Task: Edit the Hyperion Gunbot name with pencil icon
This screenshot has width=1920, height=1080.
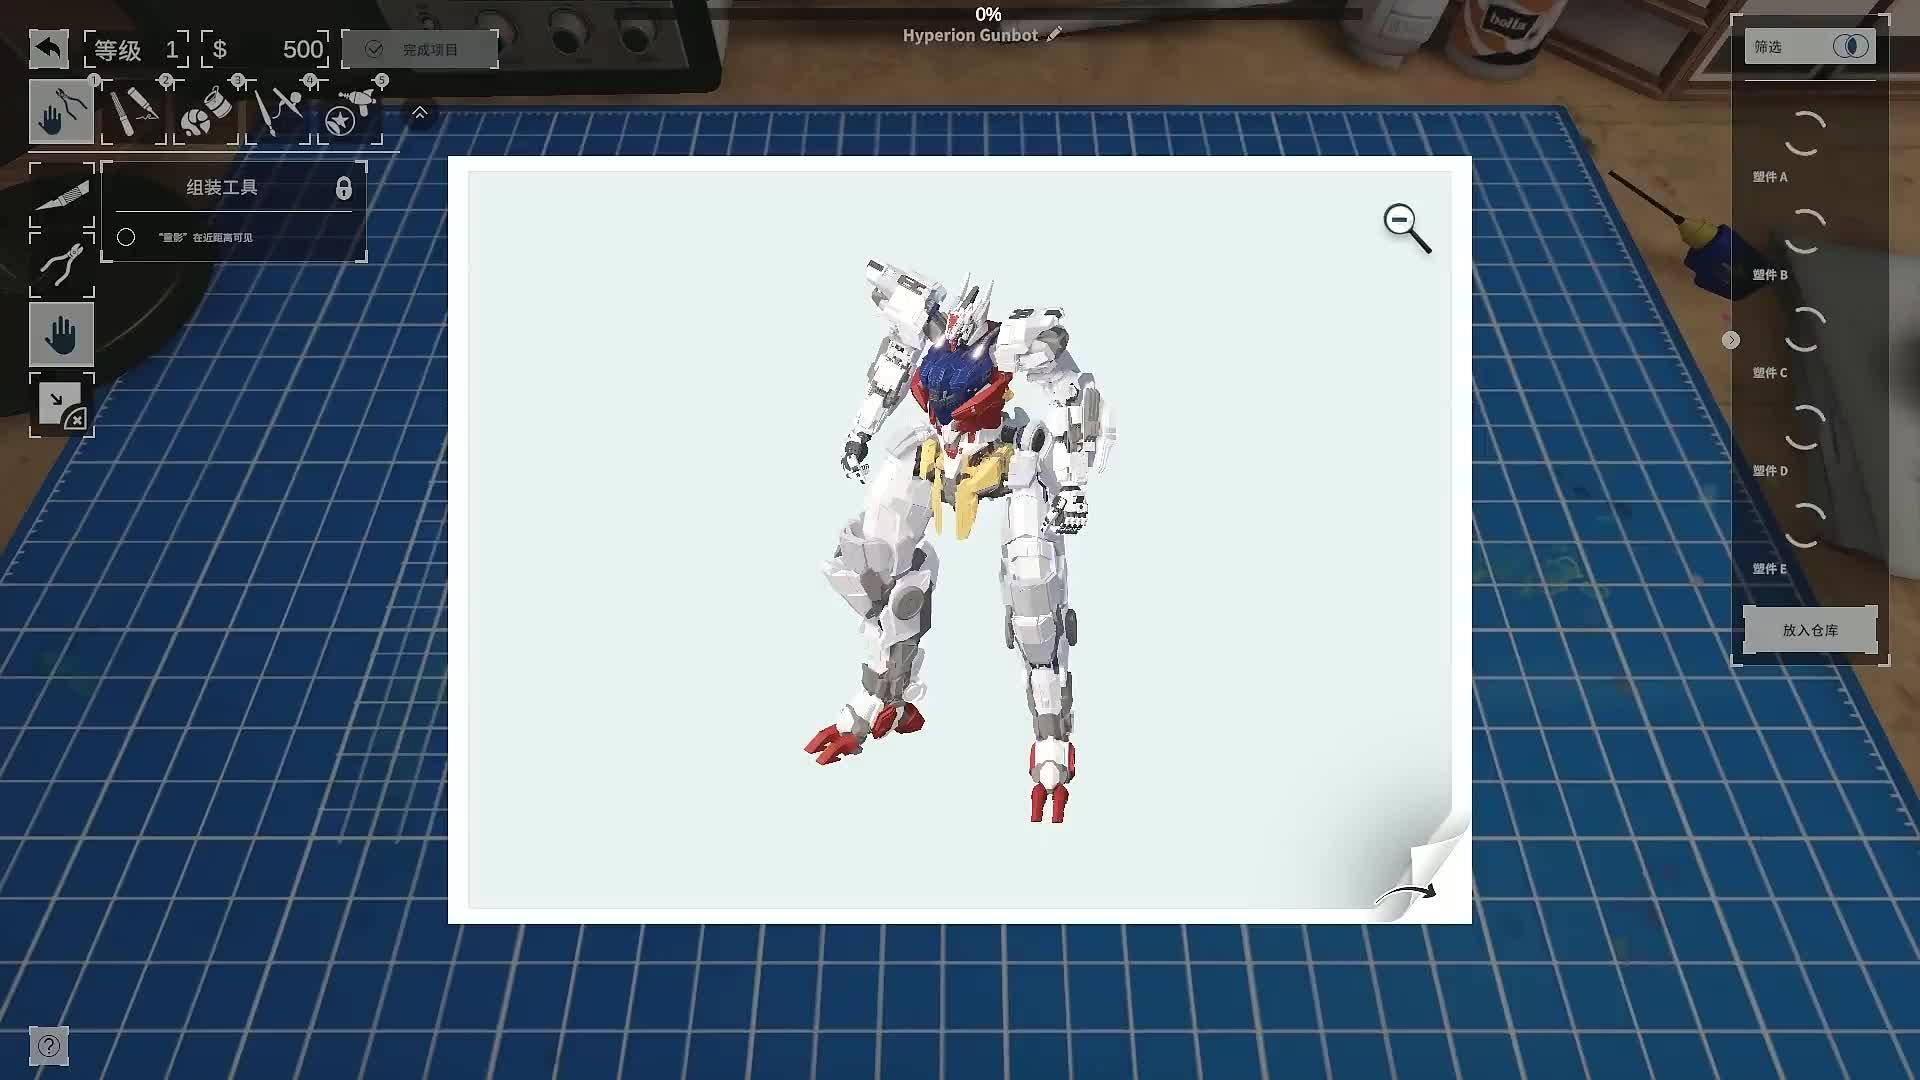Action: click(1054, 35)
